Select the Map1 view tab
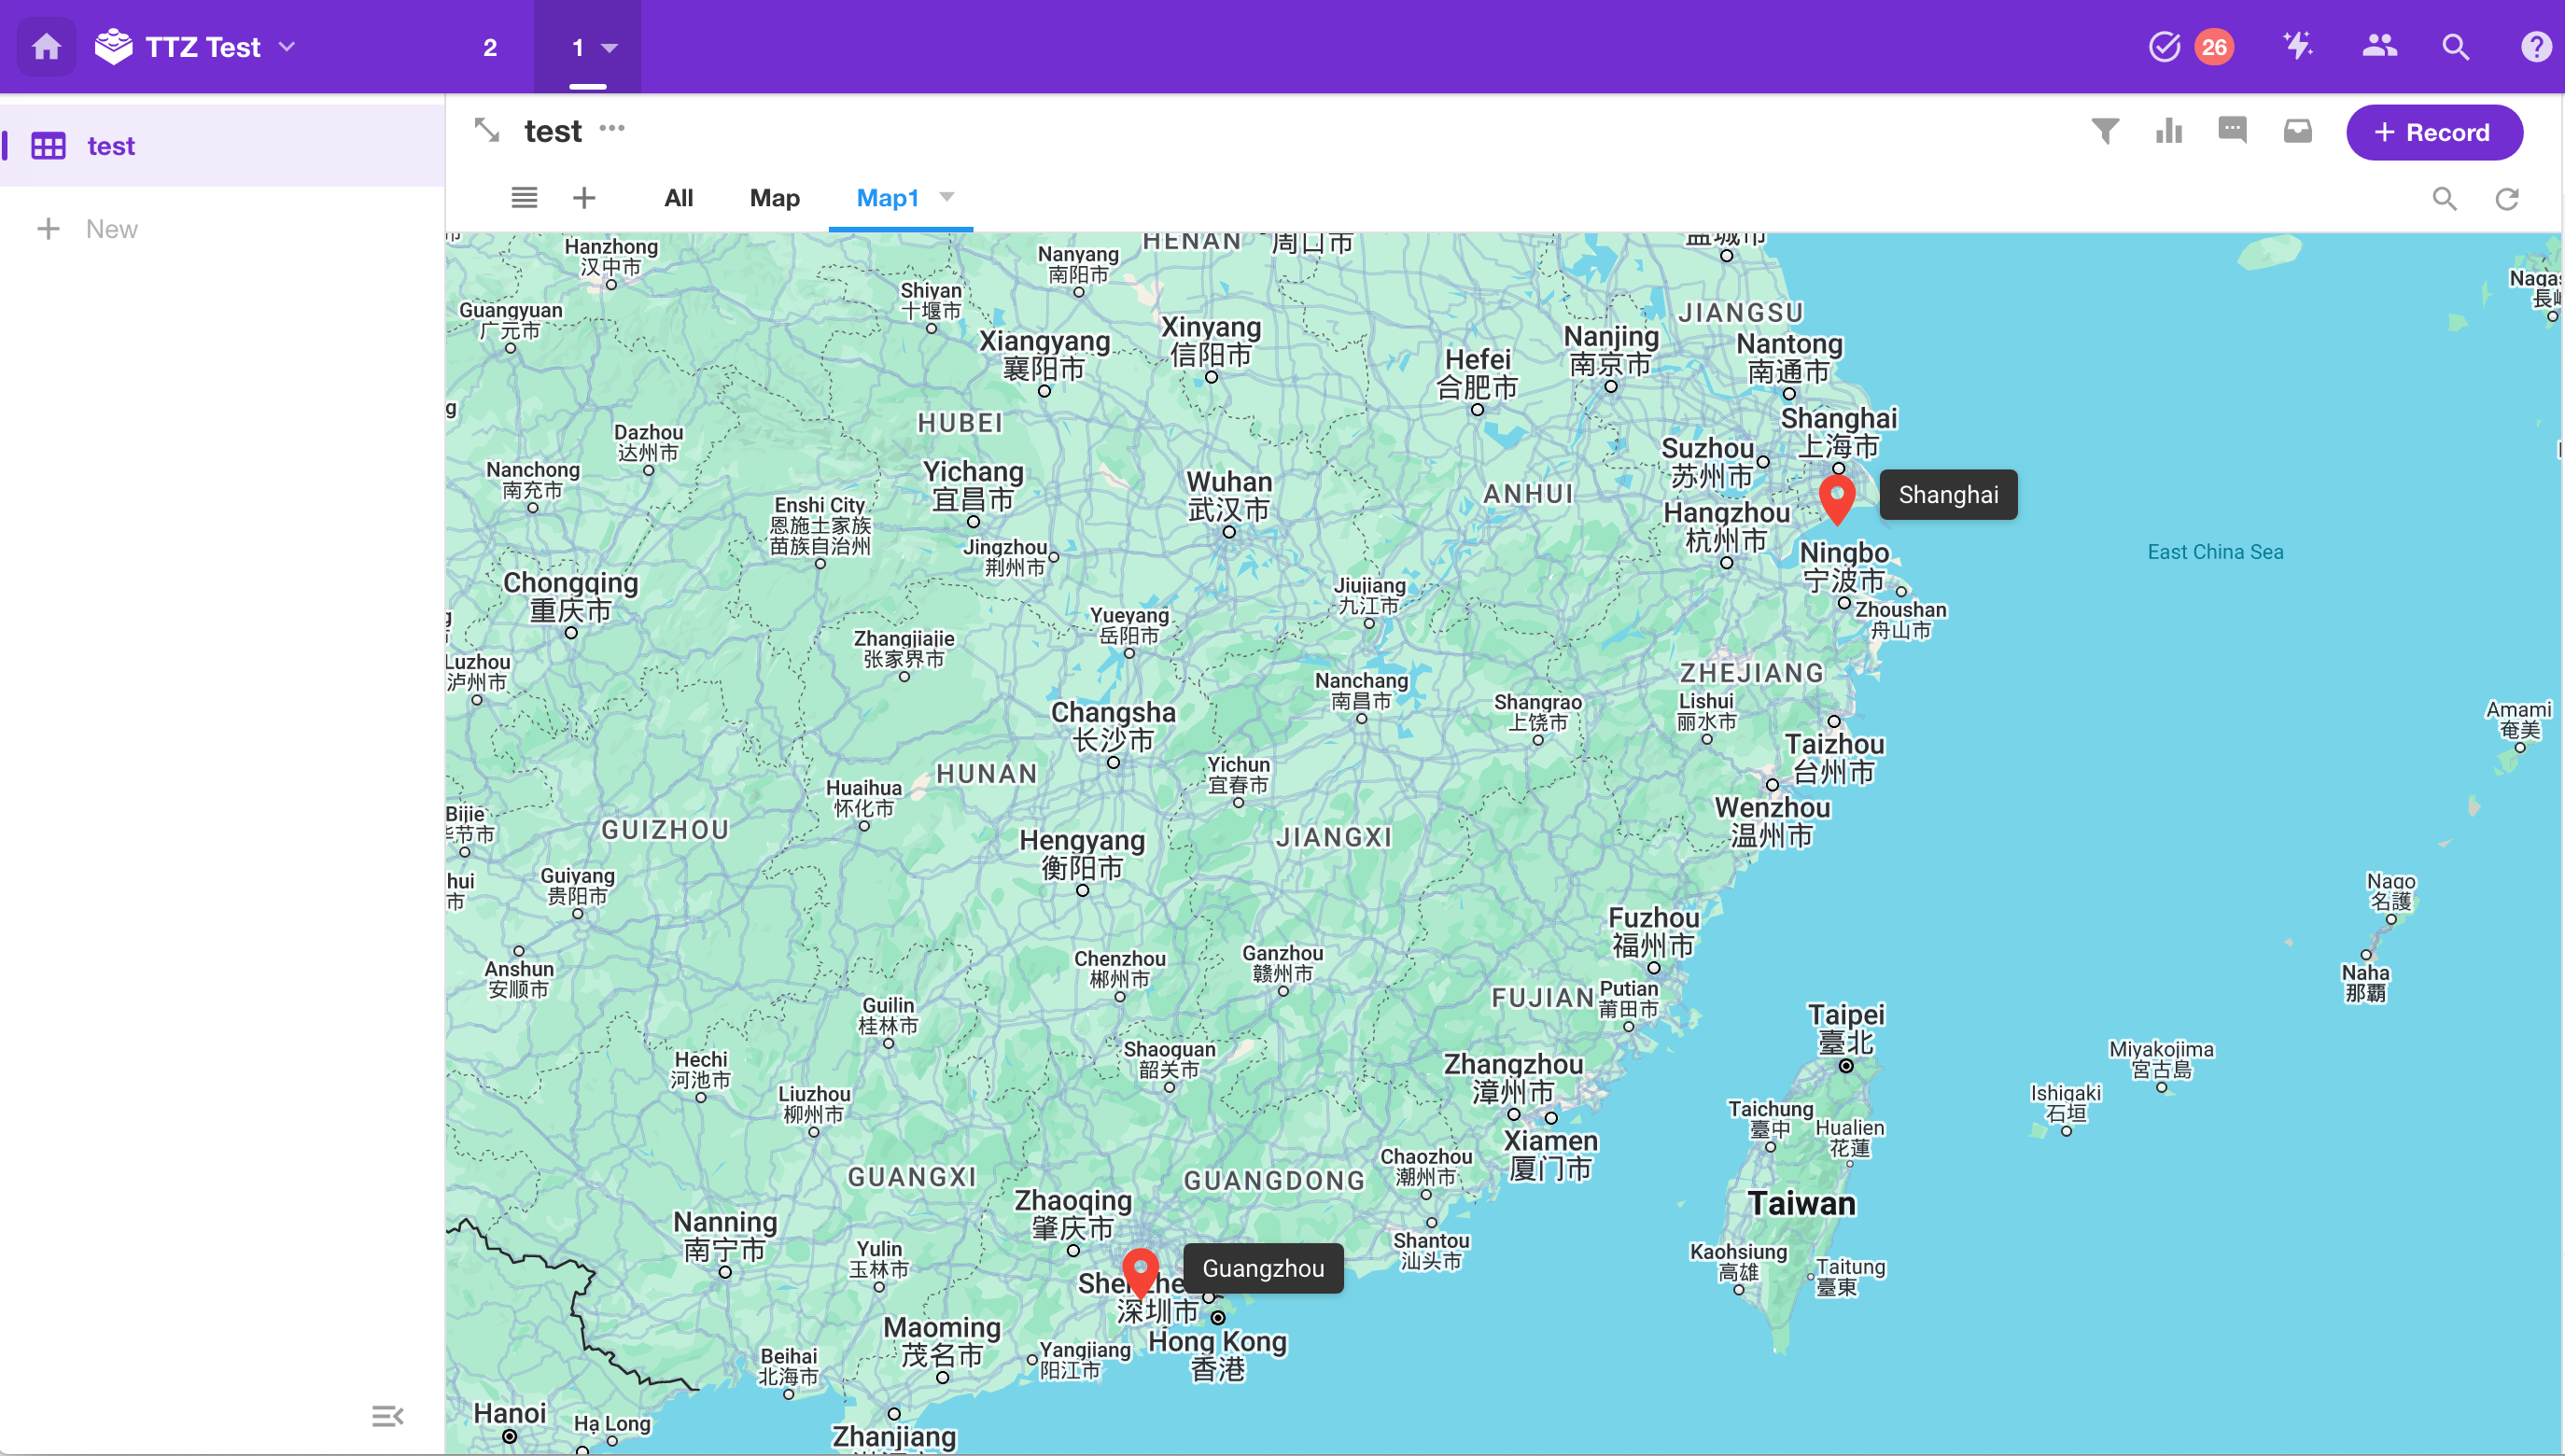The height and width of the screenshot is (1456, 2565). coord(888,198)
